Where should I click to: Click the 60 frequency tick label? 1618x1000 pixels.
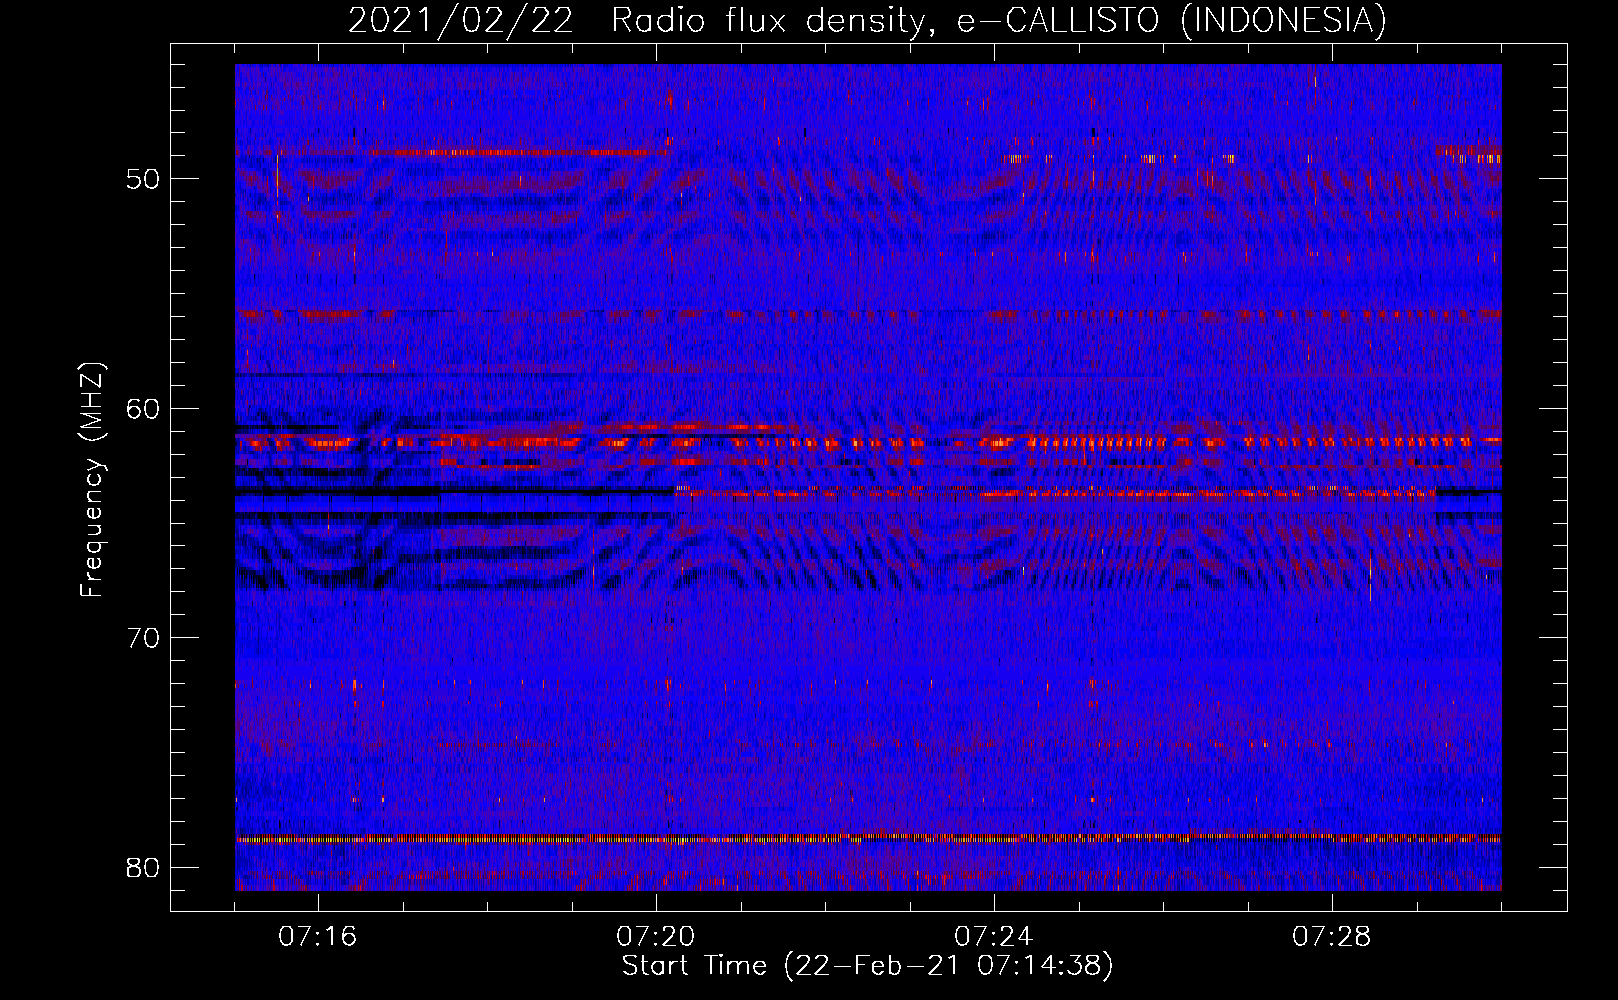(x=144, y=409)
